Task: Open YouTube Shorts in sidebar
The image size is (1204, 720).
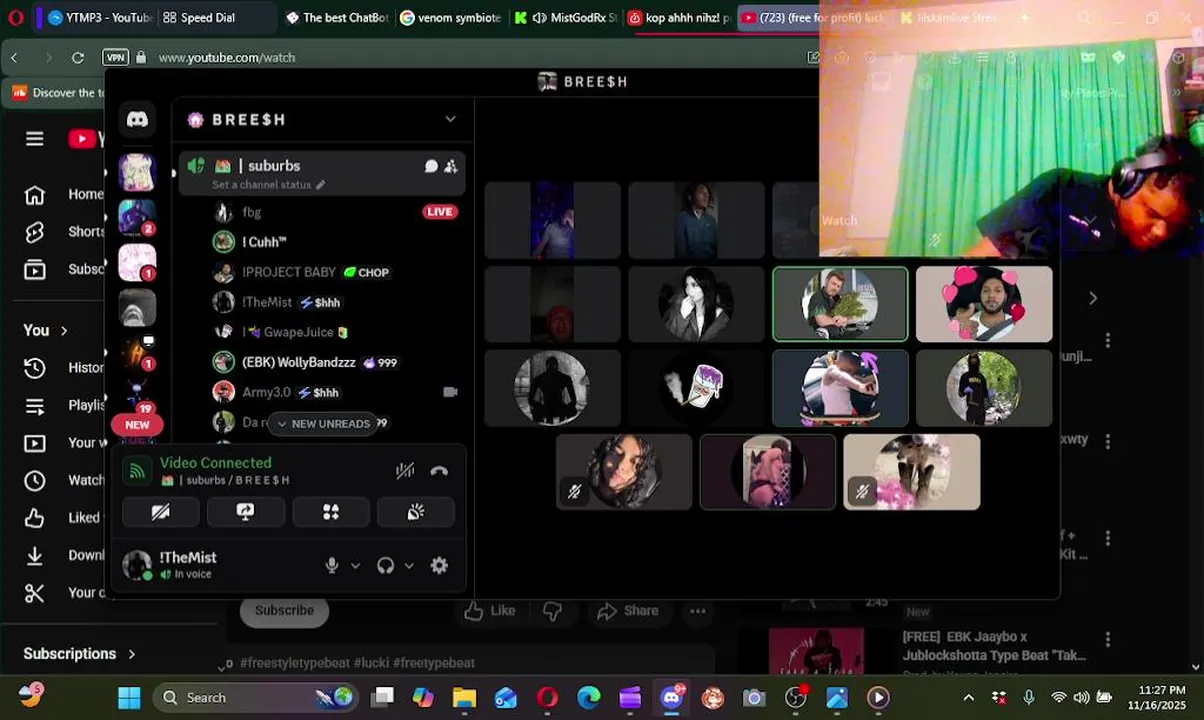Action: click(x=63, y=232)
